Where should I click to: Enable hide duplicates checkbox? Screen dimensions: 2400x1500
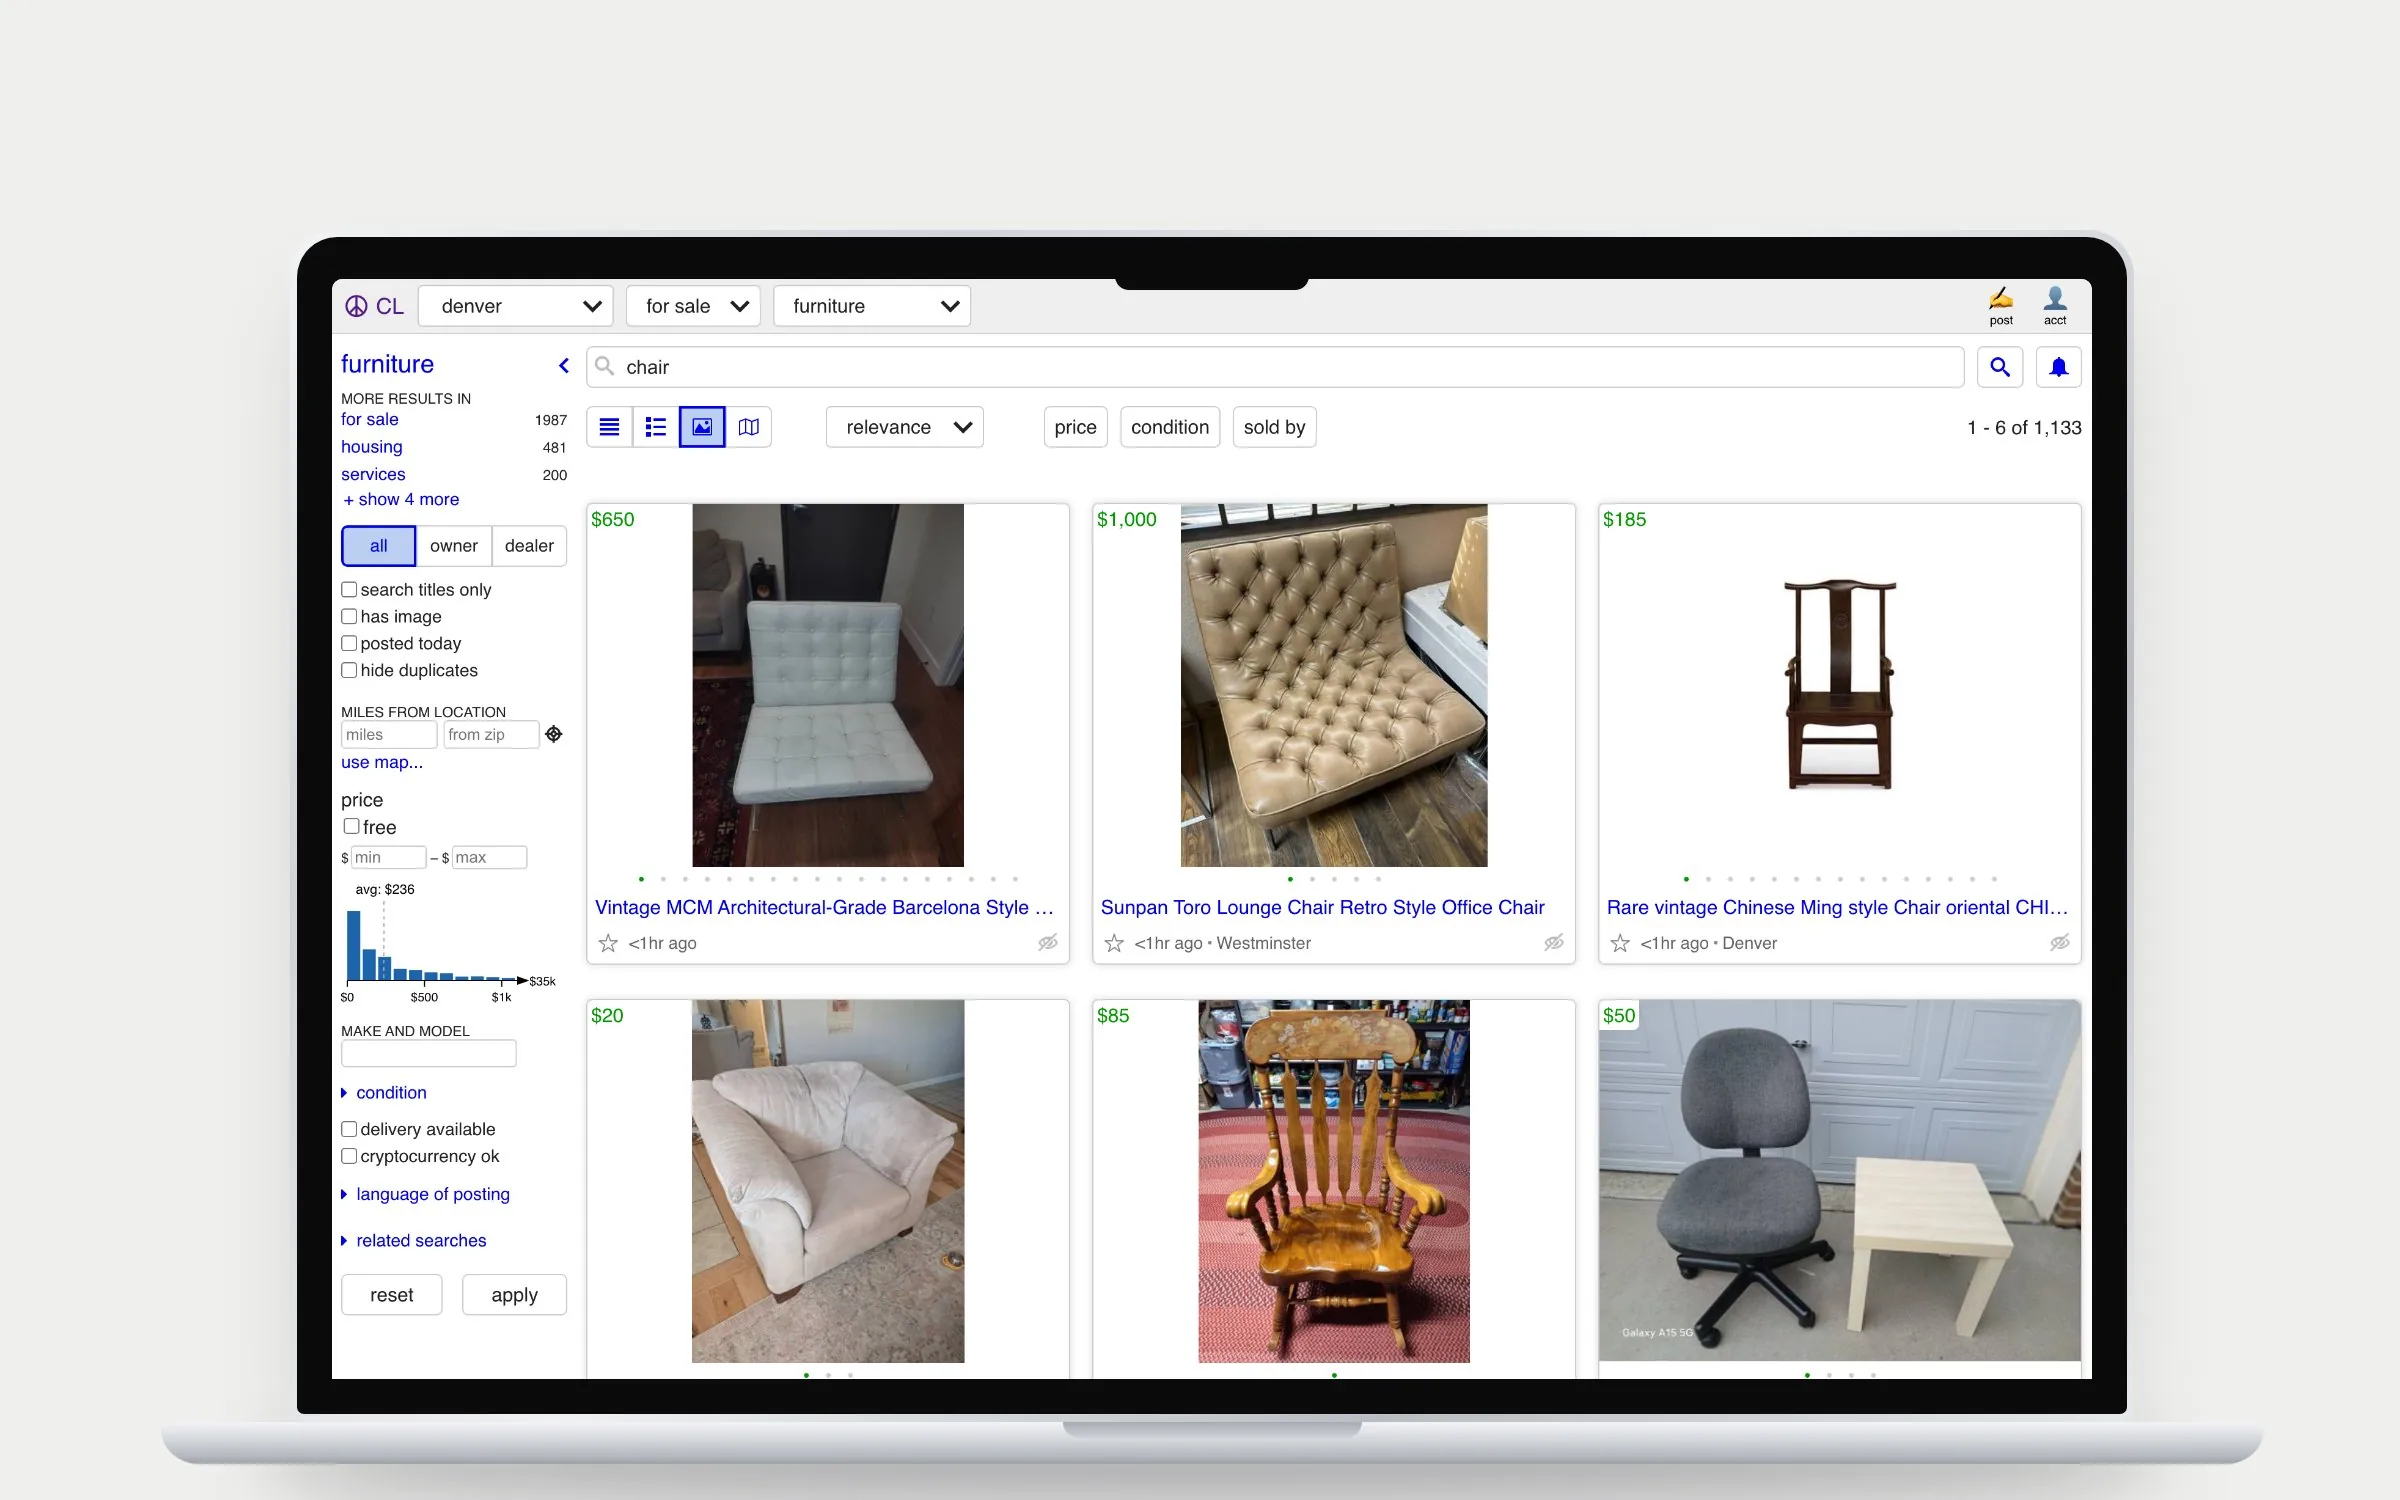[x=349, y=671]
